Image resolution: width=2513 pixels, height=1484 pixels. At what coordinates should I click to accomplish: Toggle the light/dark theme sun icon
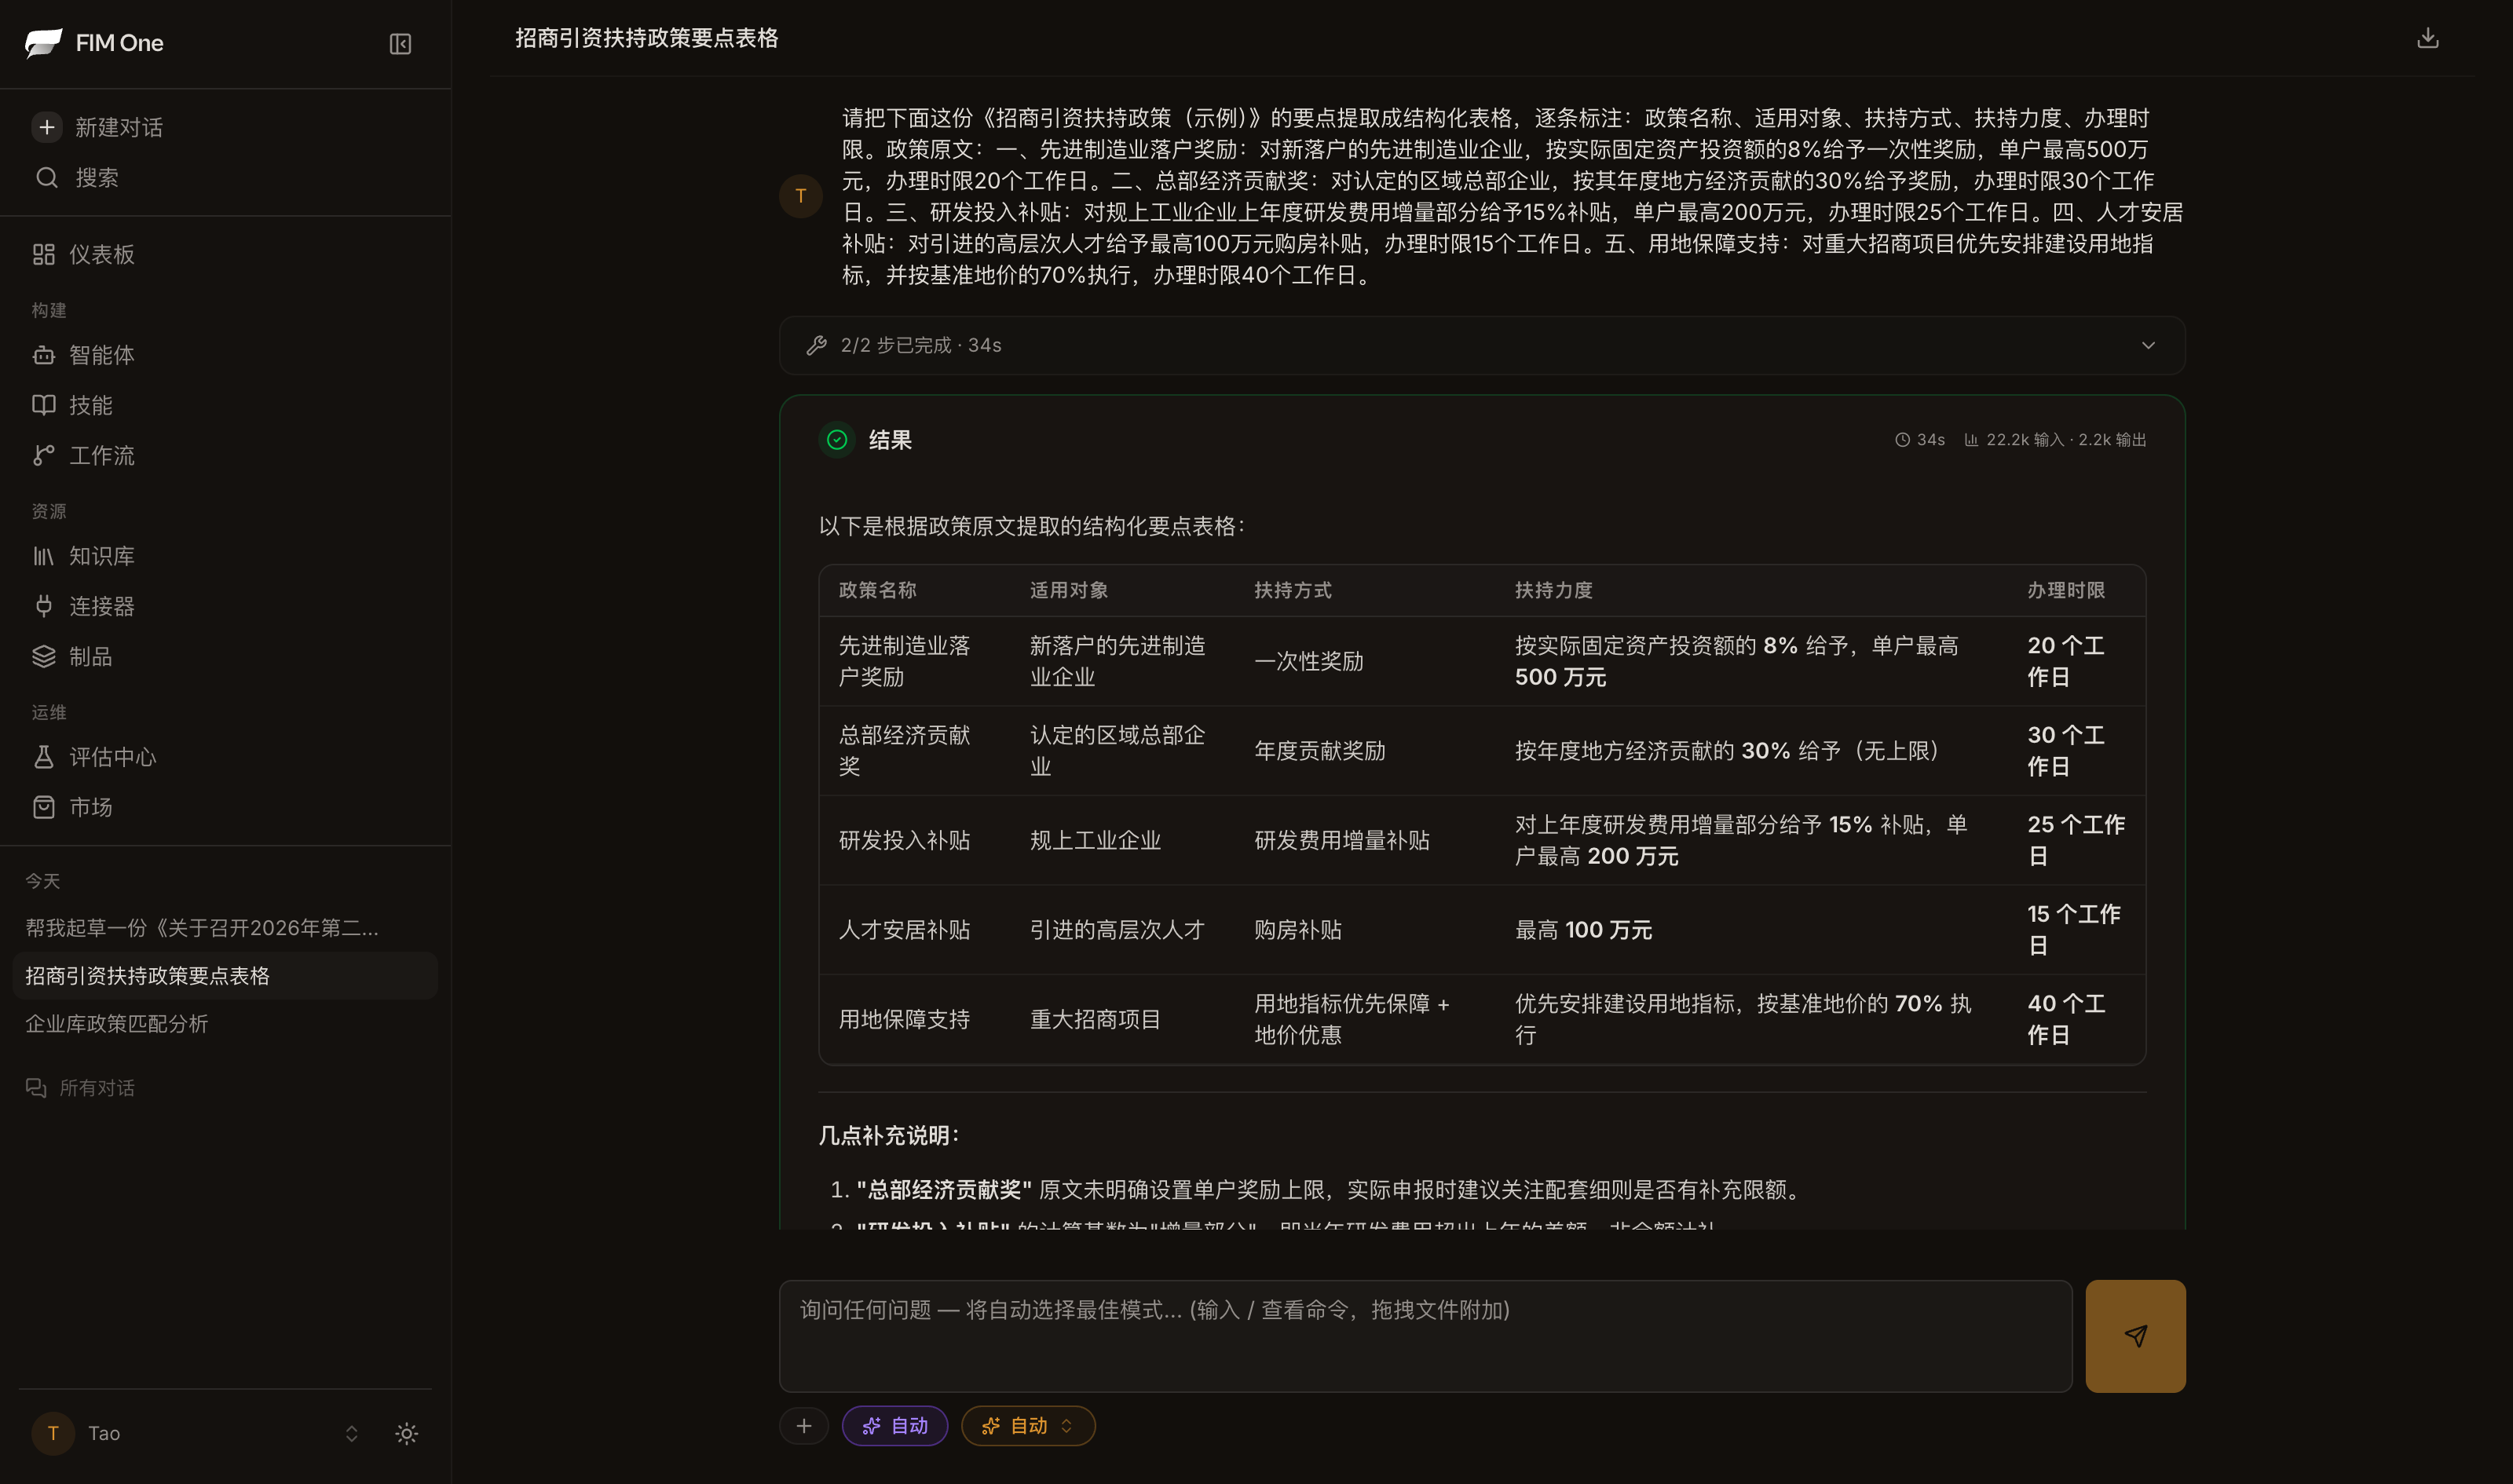tap(406, 1433)
